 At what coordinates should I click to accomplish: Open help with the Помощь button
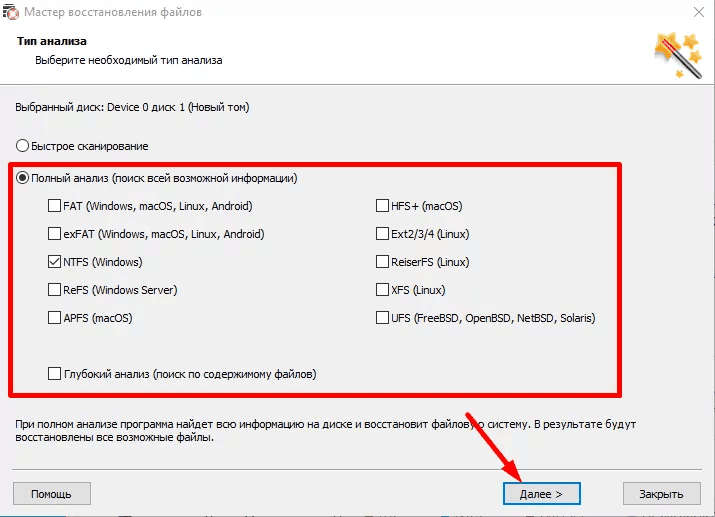click(x=51, y=494)
